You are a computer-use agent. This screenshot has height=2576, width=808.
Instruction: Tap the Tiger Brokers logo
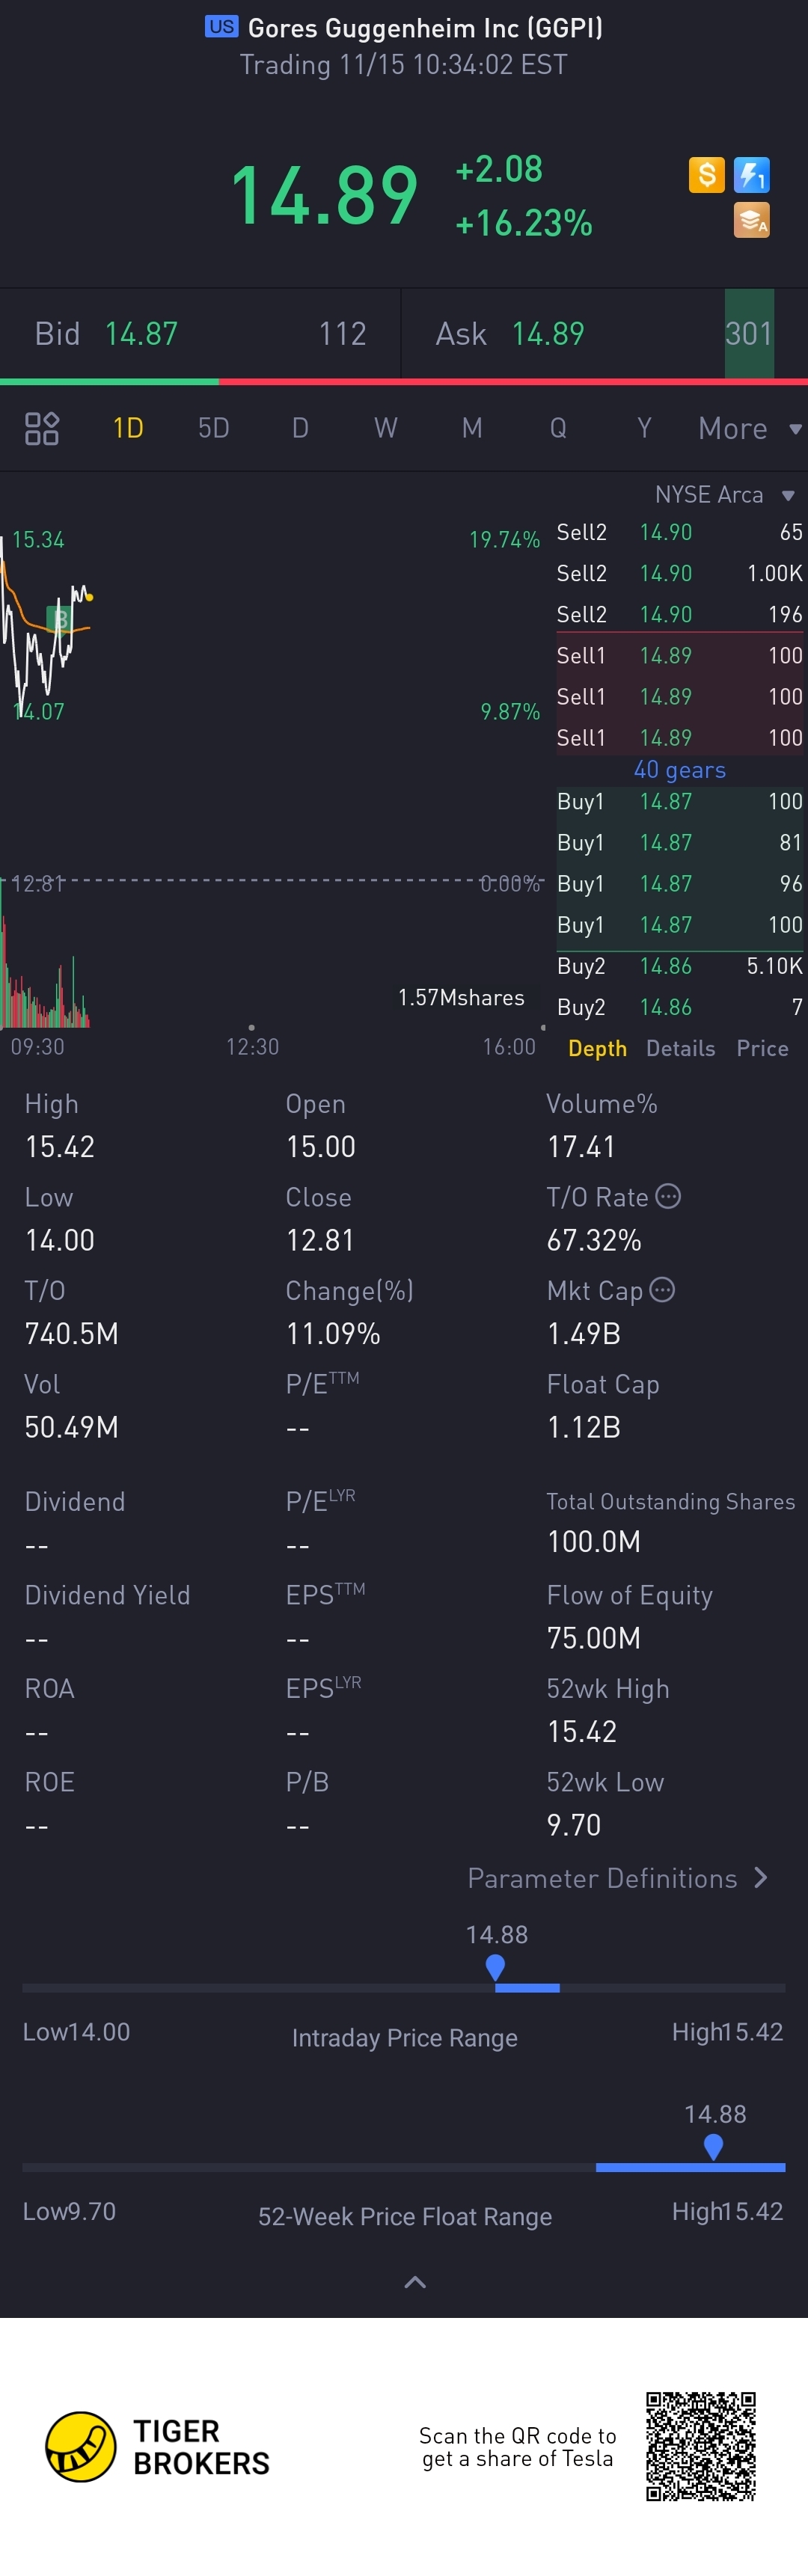158,2447
